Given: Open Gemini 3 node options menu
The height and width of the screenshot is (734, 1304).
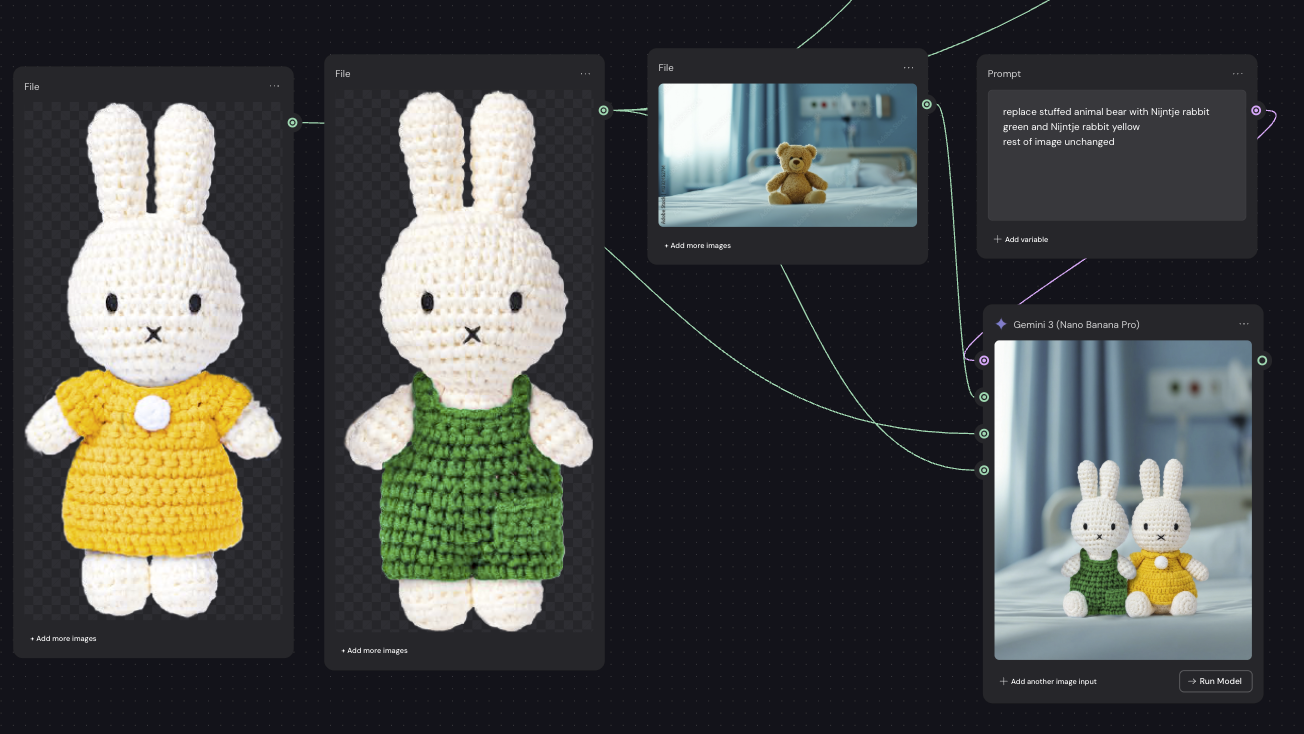Looking at the screenshot, I should (x=1244, y=324).
